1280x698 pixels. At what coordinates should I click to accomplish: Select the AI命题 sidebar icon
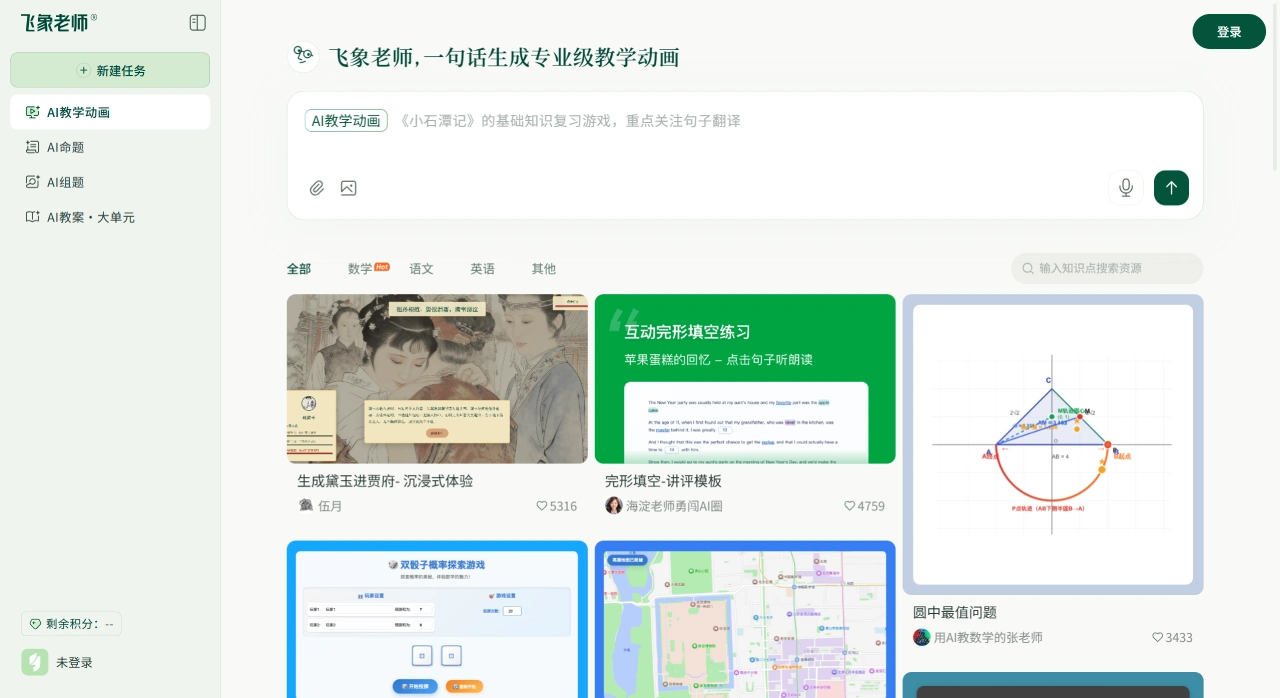pos(32,147)
